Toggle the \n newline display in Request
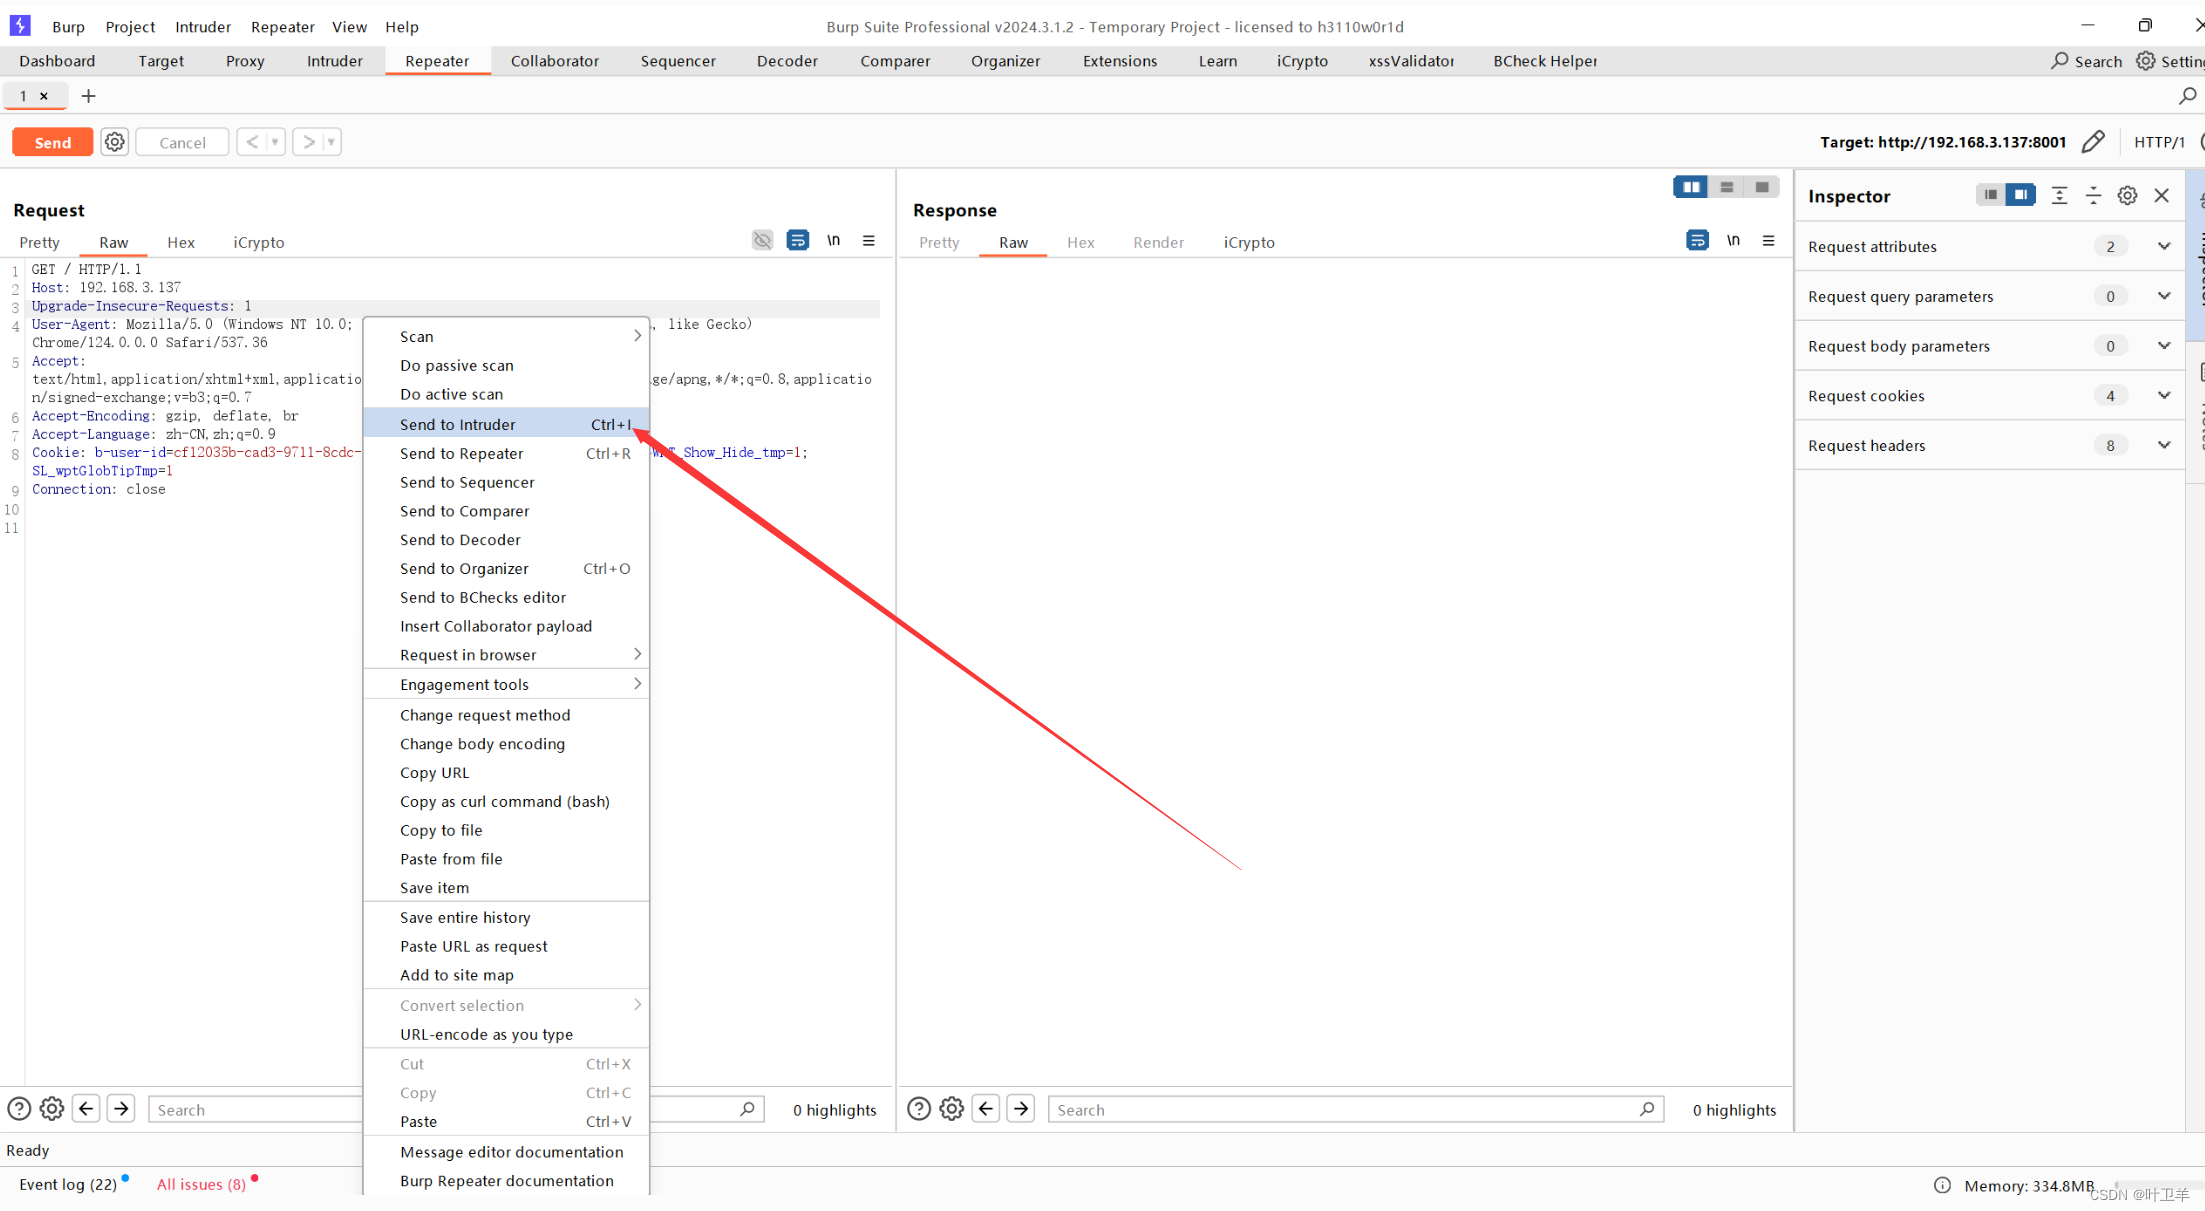The width and height of the screenshot is (2205, 1211). pyautogui.click(x=833, y=240)
